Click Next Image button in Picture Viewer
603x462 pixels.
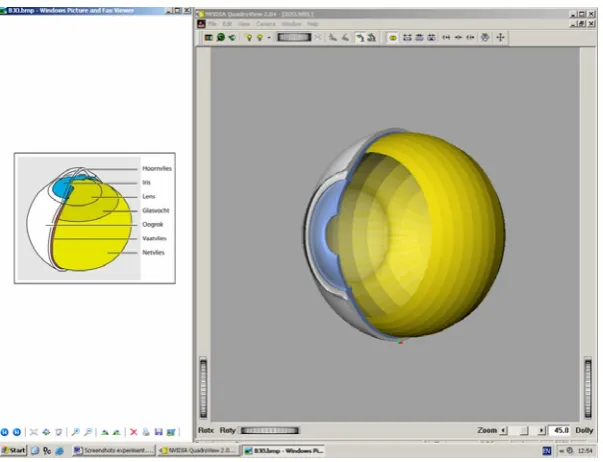tap(17, 432)
